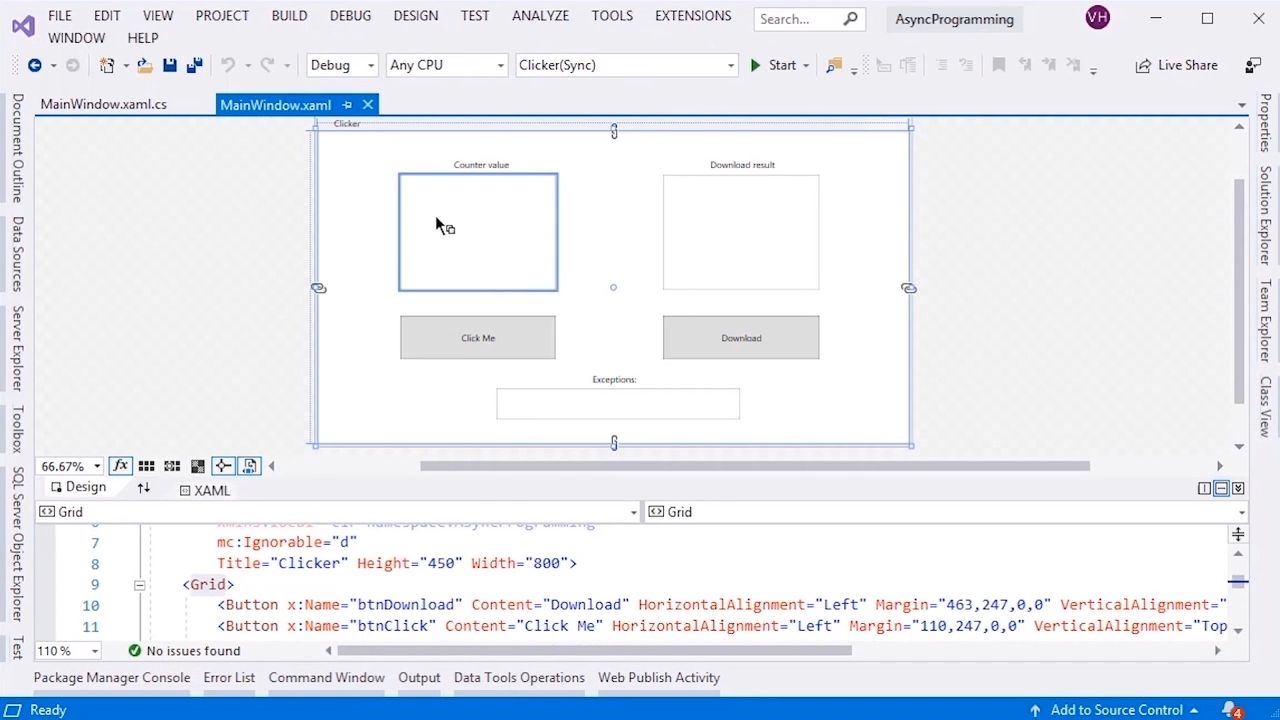This screenshot has width=1280, height=720.
Task: Click the search magnifier icon
Action: click(851, 18)
